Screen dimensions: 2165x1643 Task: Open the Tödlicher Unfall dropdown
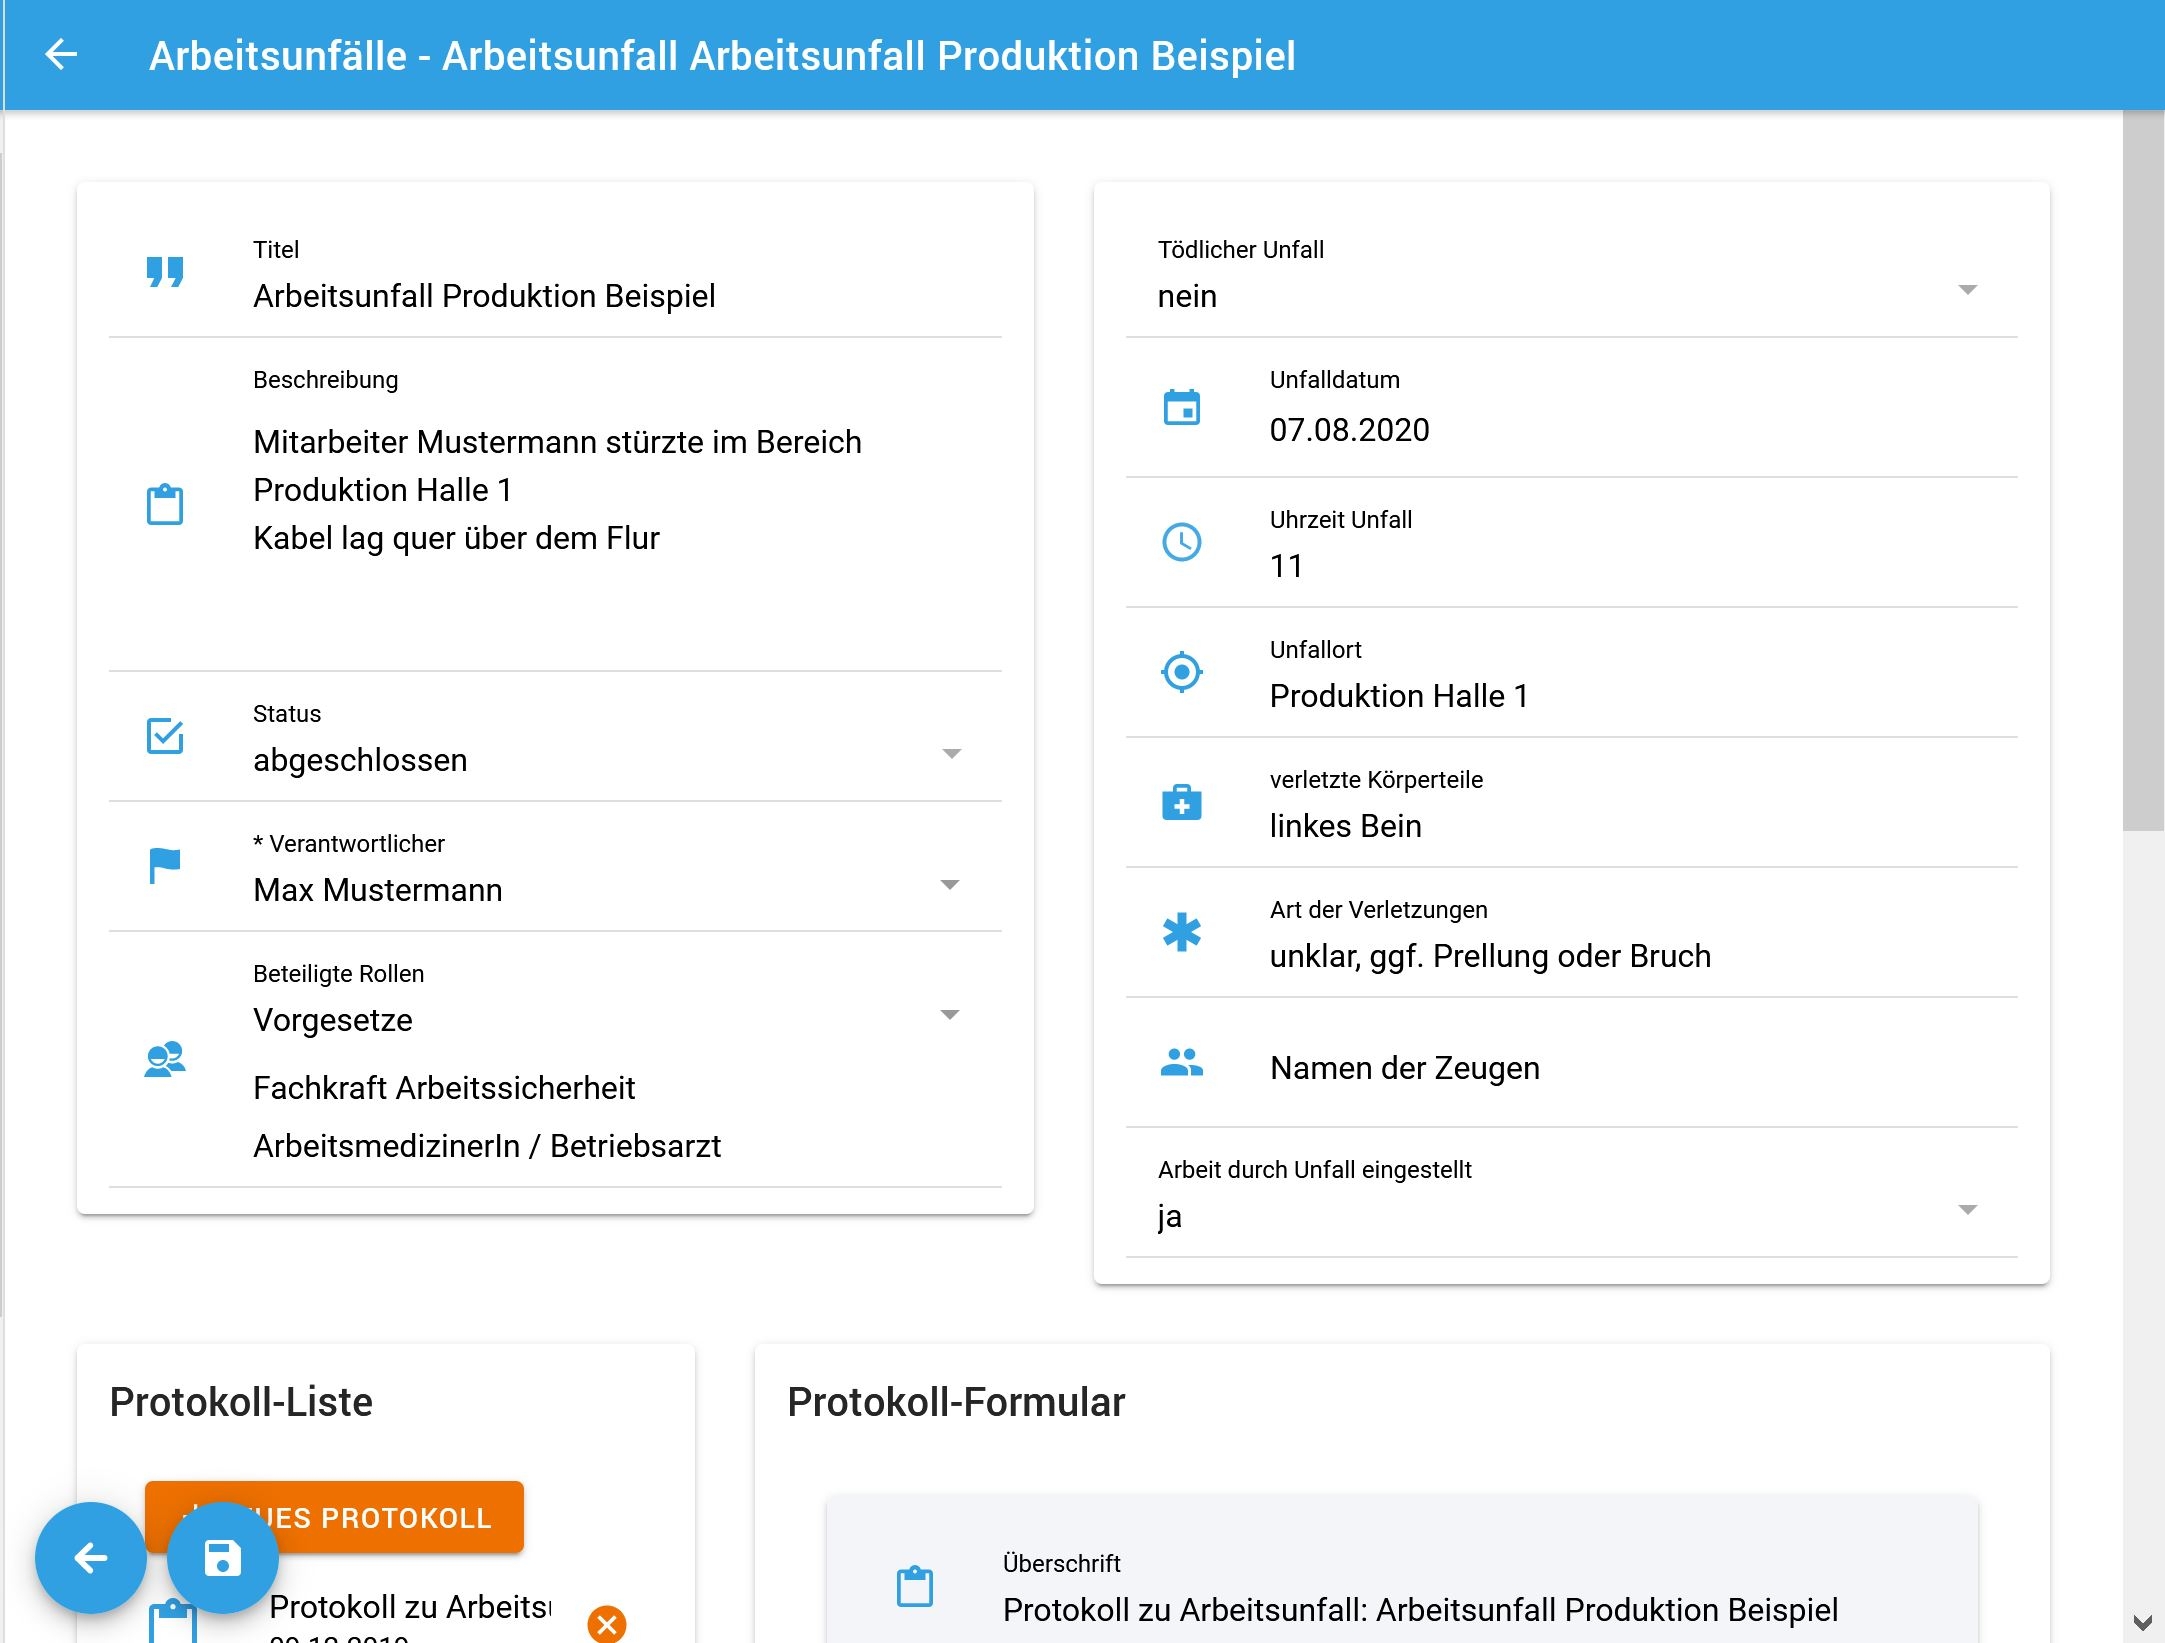tap(1967, 290)
